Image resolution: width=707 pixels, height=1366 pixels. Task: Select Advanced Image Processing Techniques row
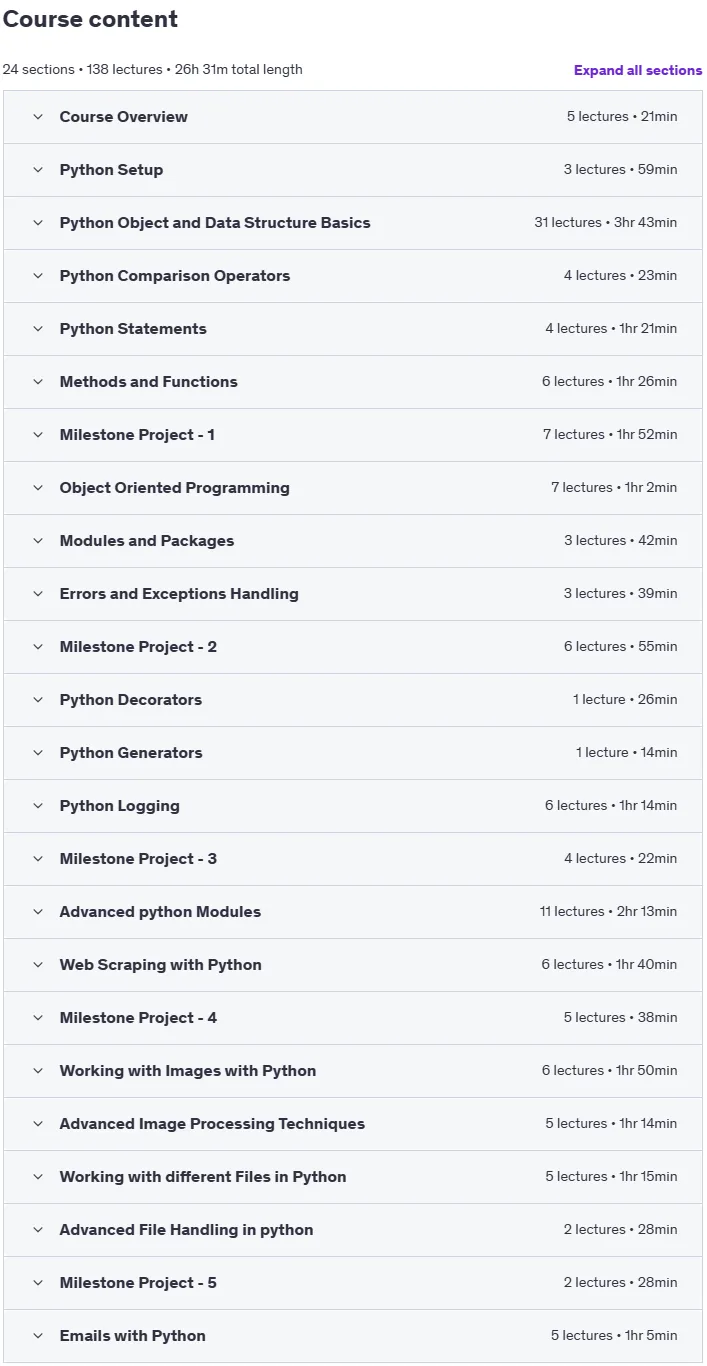[x=353, y=1124]
